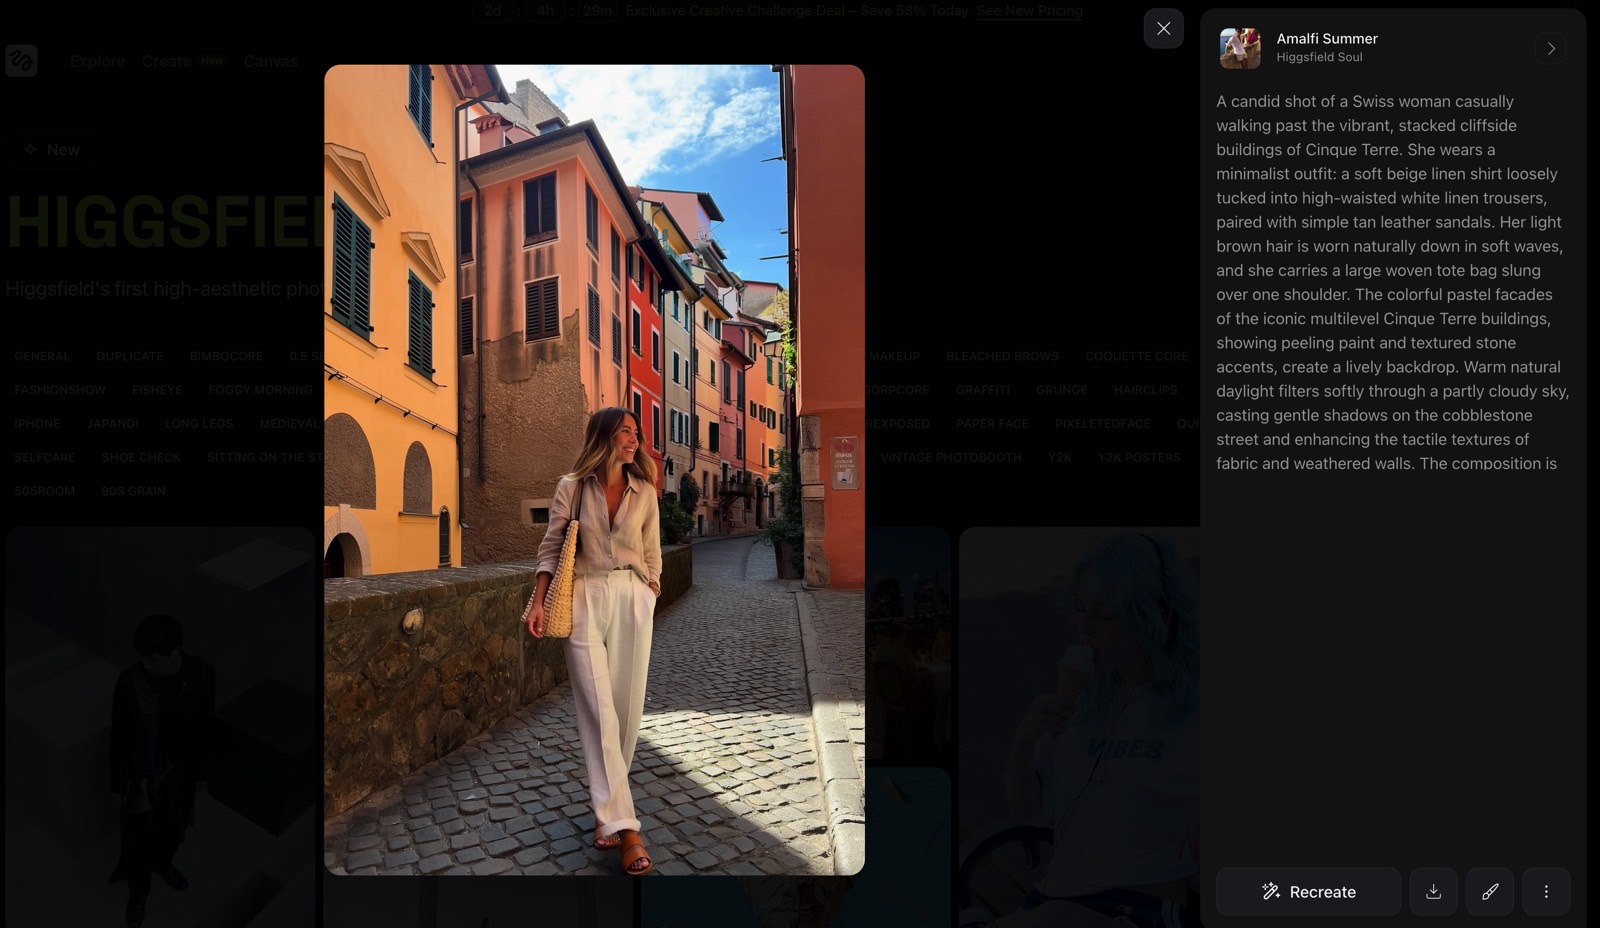This screenshot has height=928, width=1600.
Task: Close the image preview with the X
Action: (1163, 29)
